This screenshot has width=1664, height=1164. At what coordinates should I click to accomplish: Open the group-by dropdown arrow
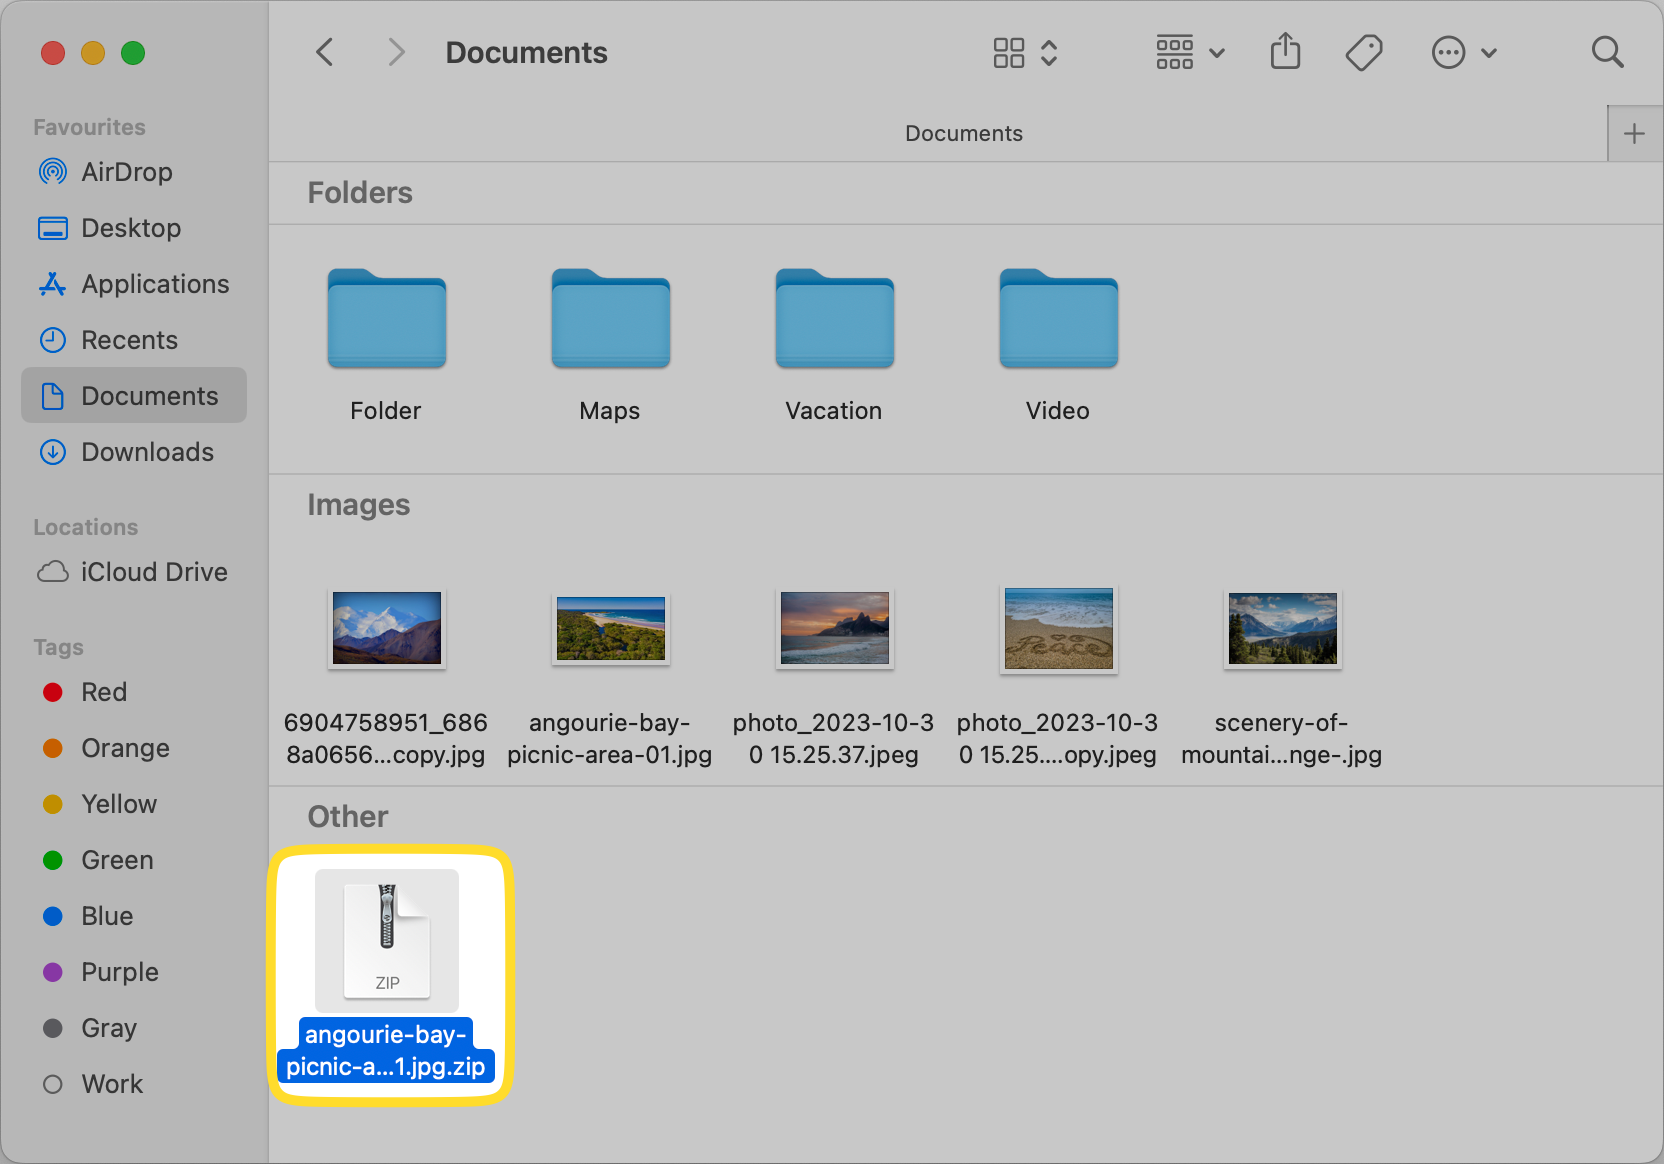tap(1216, 53)
